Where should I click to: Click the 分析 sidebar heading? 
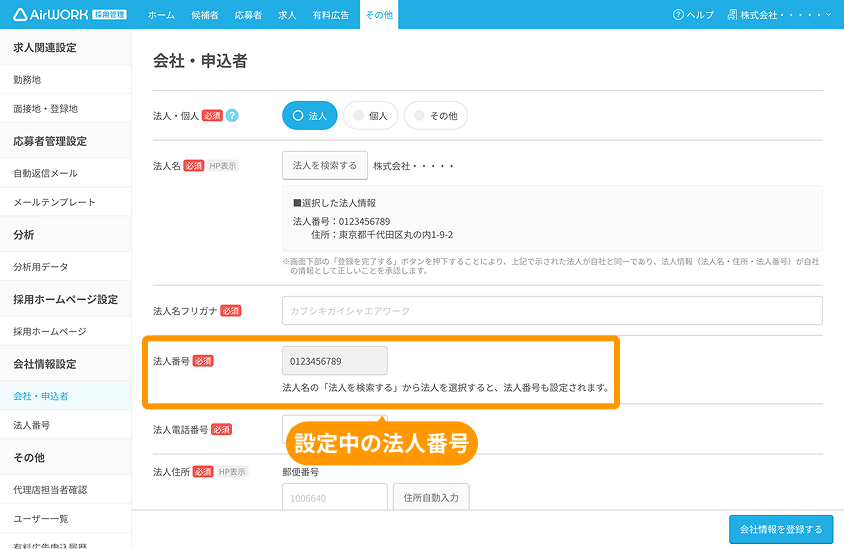pos(24,235)
